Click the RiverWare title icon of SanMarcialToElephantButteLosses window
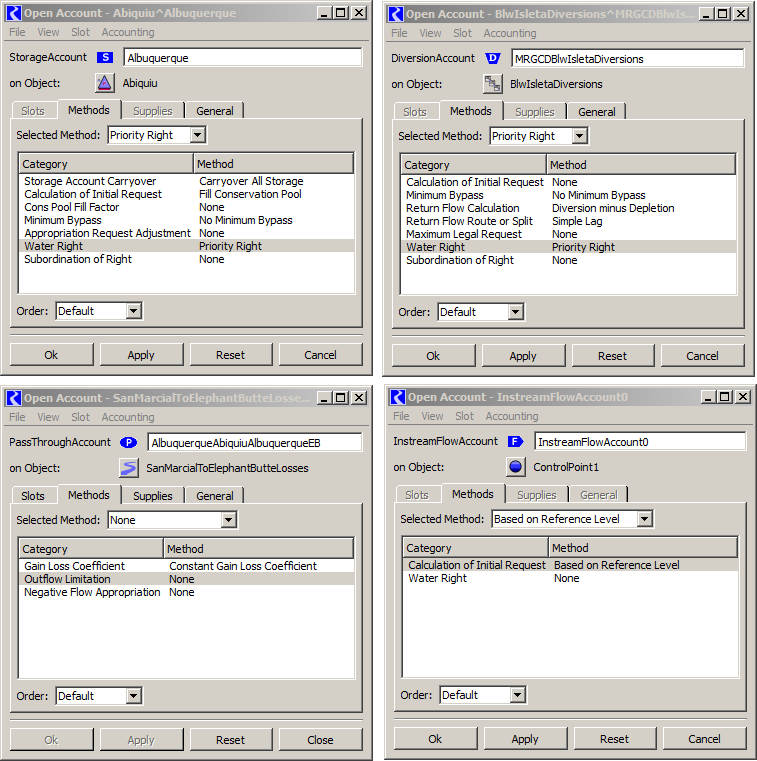Image resolution: width=757 pixels, height=761 pixels. click(x=14, y=397)
